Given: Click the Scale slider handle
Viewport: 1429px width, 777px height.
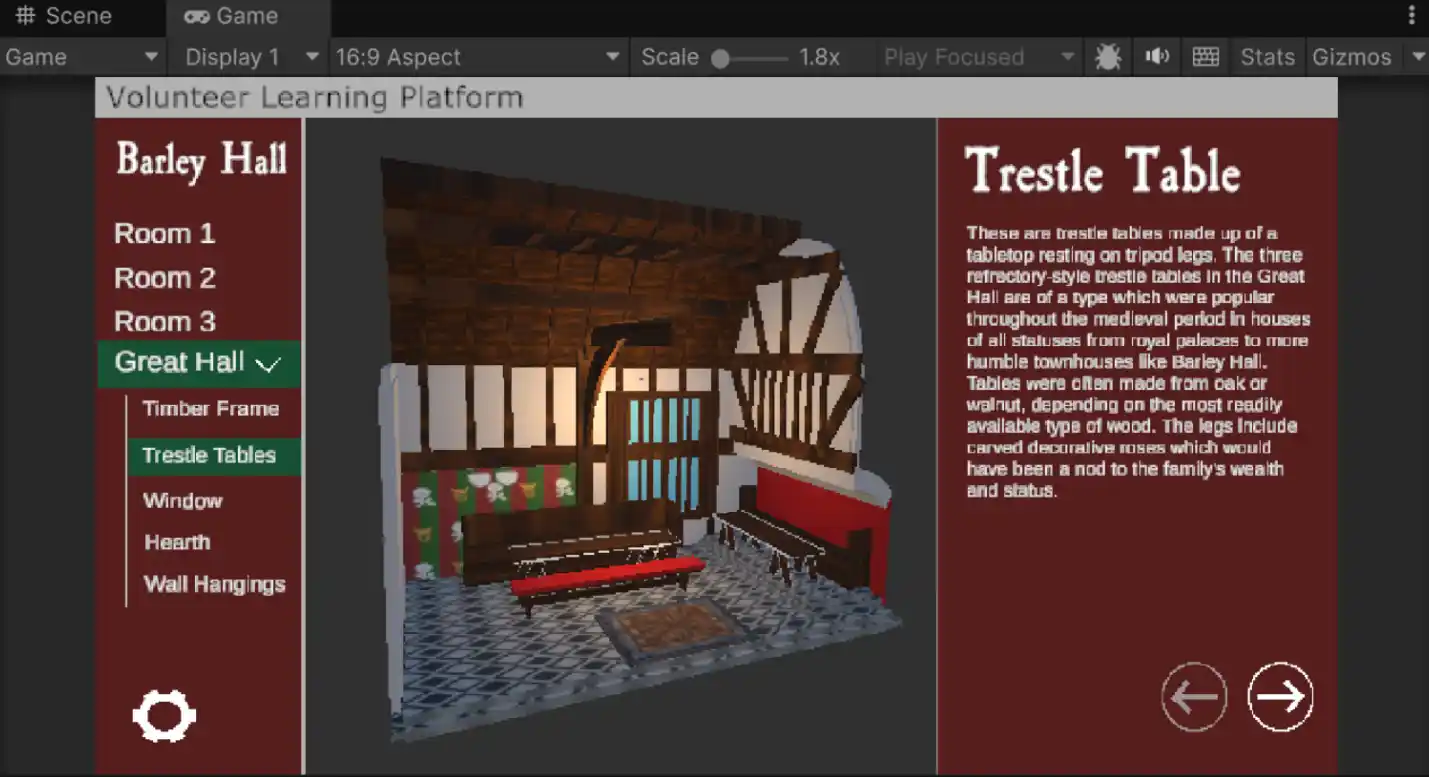Looking at the screenshot, I should [720, 58].
